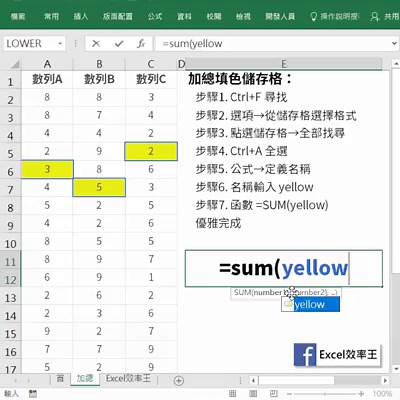Select column B header
Viewport: 400px width, 400px height.
pos(99,64)
